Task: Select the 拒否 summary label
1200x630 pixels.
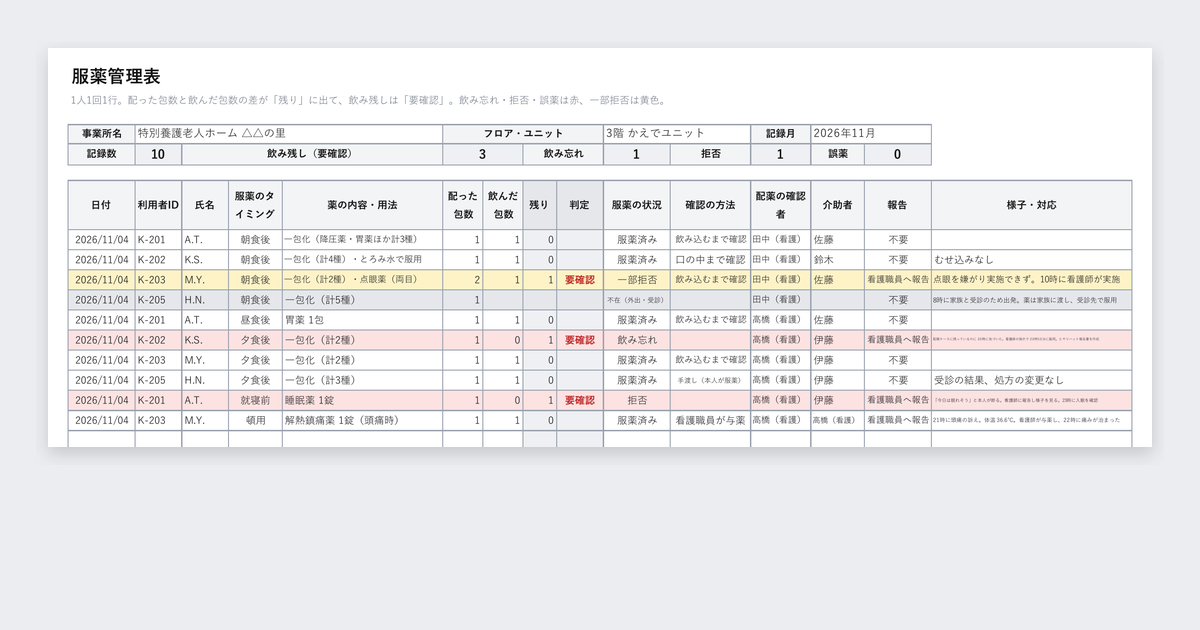Action: (x=711, y=154)
